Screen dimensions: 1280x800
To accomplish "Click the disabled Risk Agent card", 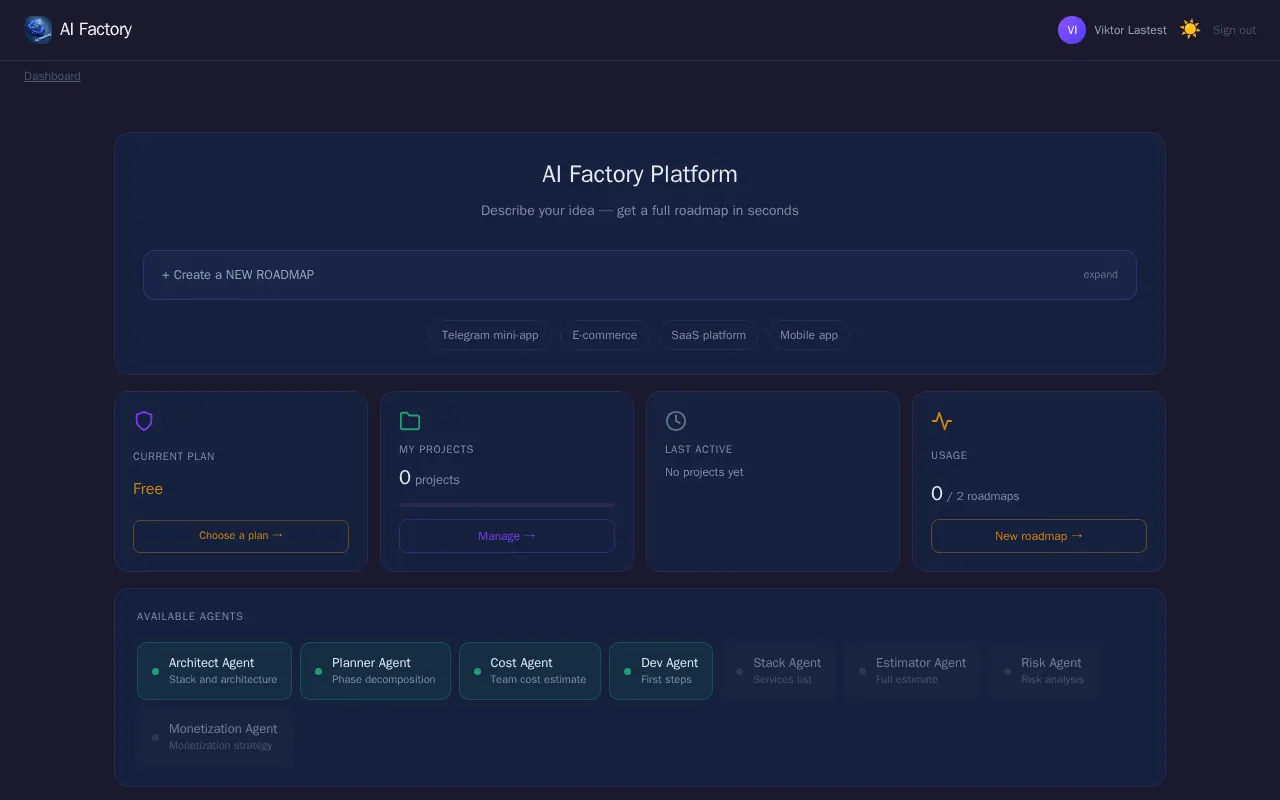I will click(x=1044, y=671).
